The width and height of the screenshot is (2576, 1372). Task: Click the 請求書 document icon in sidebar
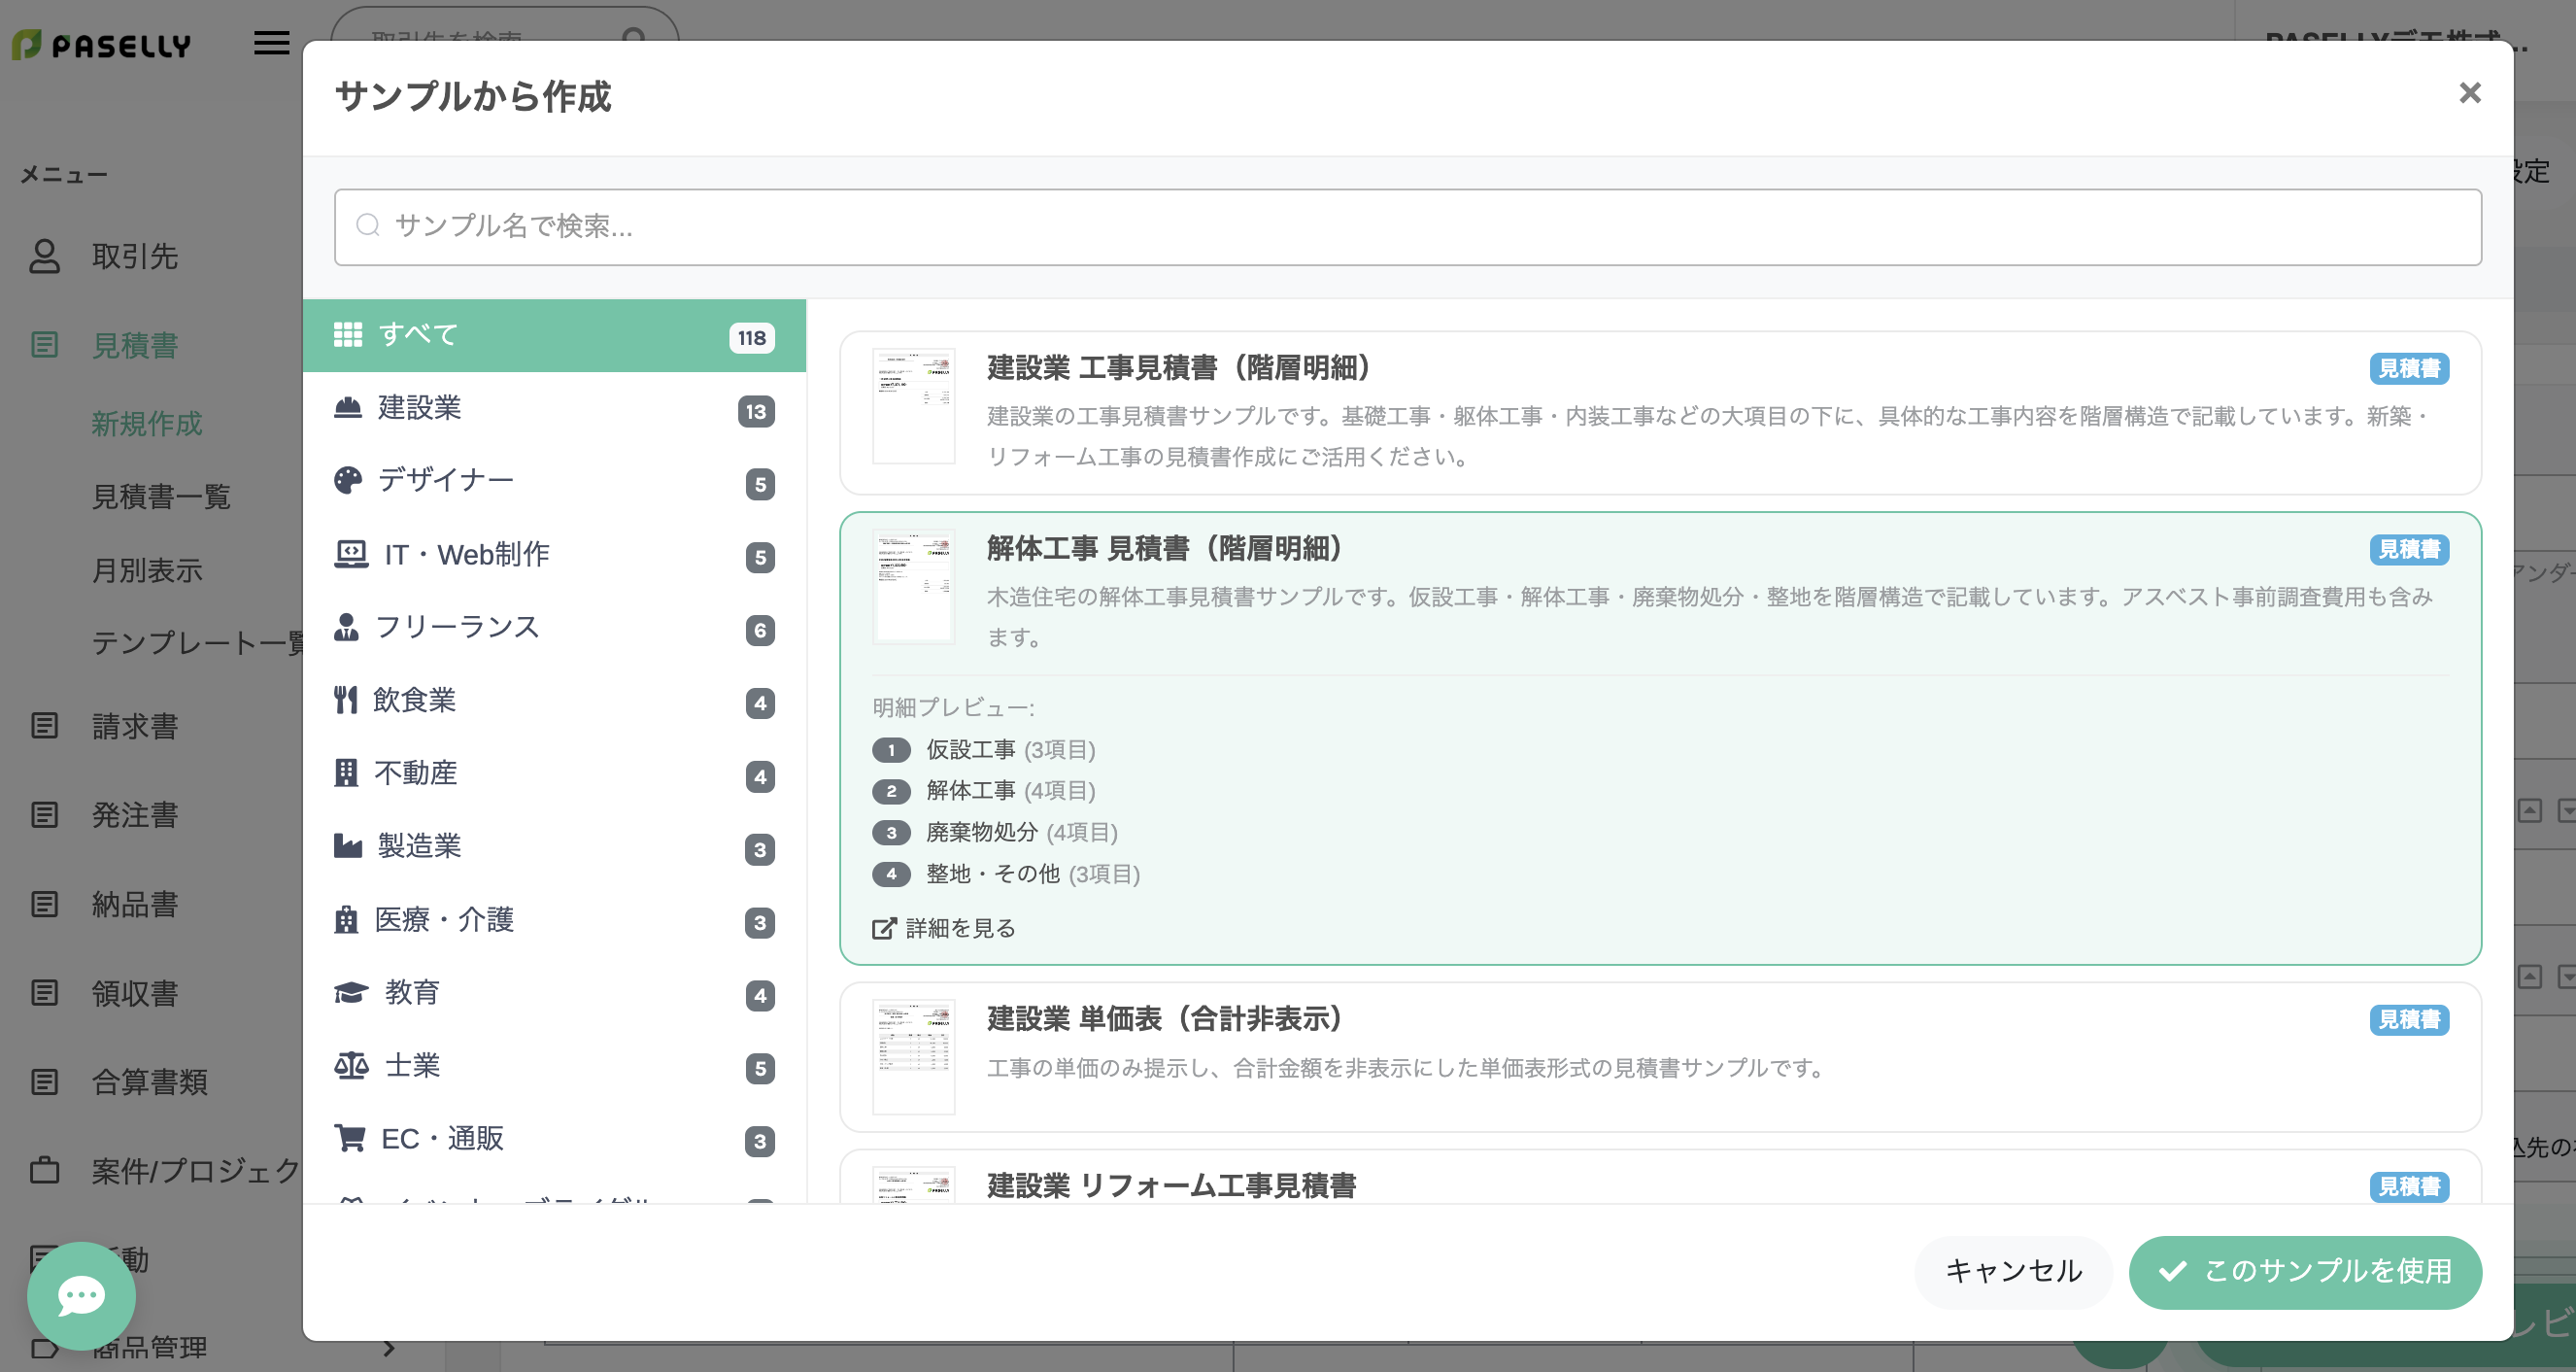tap(44, 725)
